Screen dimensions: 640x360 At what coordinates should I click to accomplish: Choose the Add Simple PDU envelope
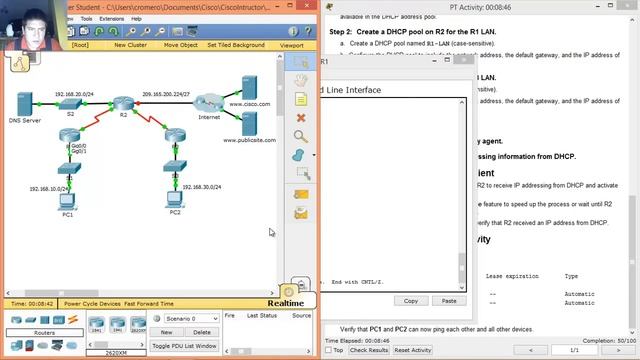(301, 194)
